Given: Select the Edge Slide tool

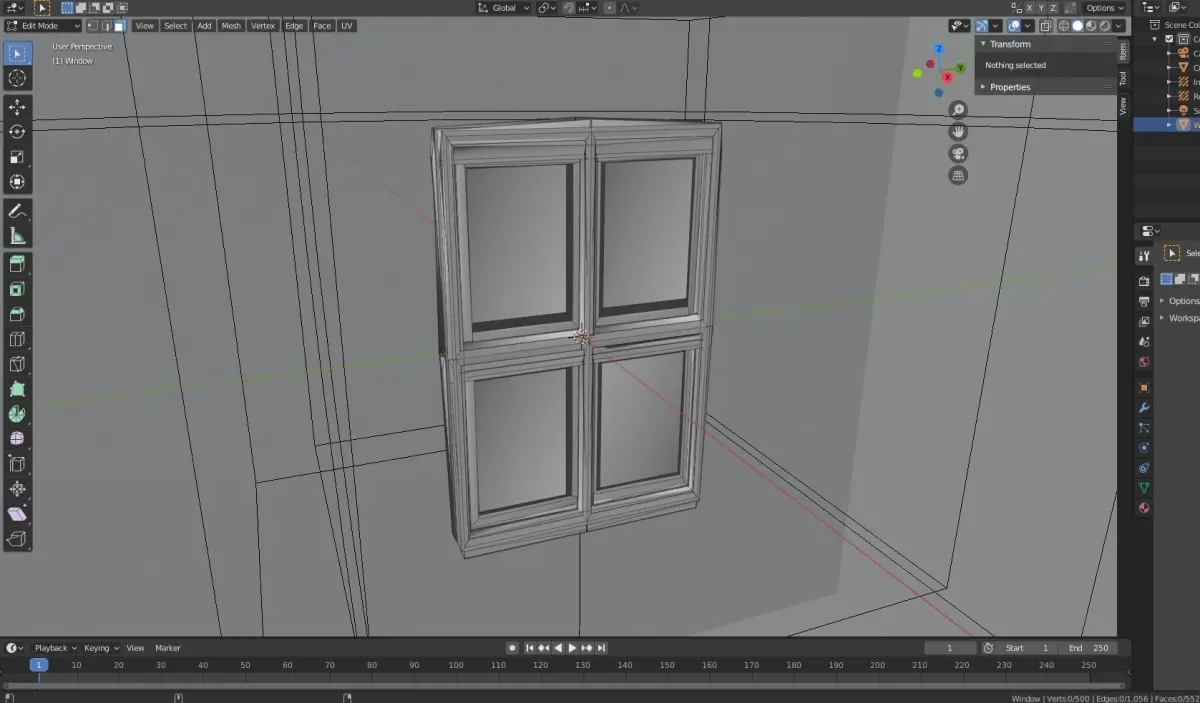Looking at the screenshot, I should (x=18, y=464).
